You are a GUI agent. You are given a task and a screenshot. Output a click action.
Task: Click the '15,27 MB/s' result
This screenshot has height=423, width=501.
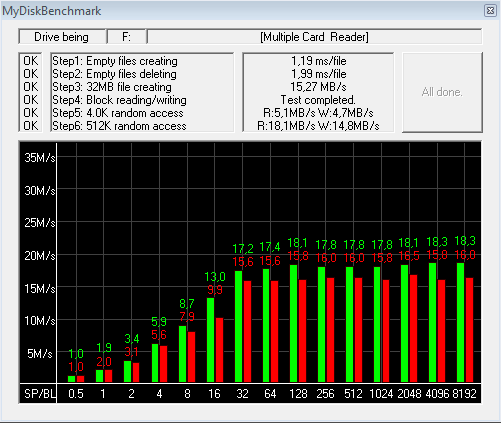coord(318,87)
